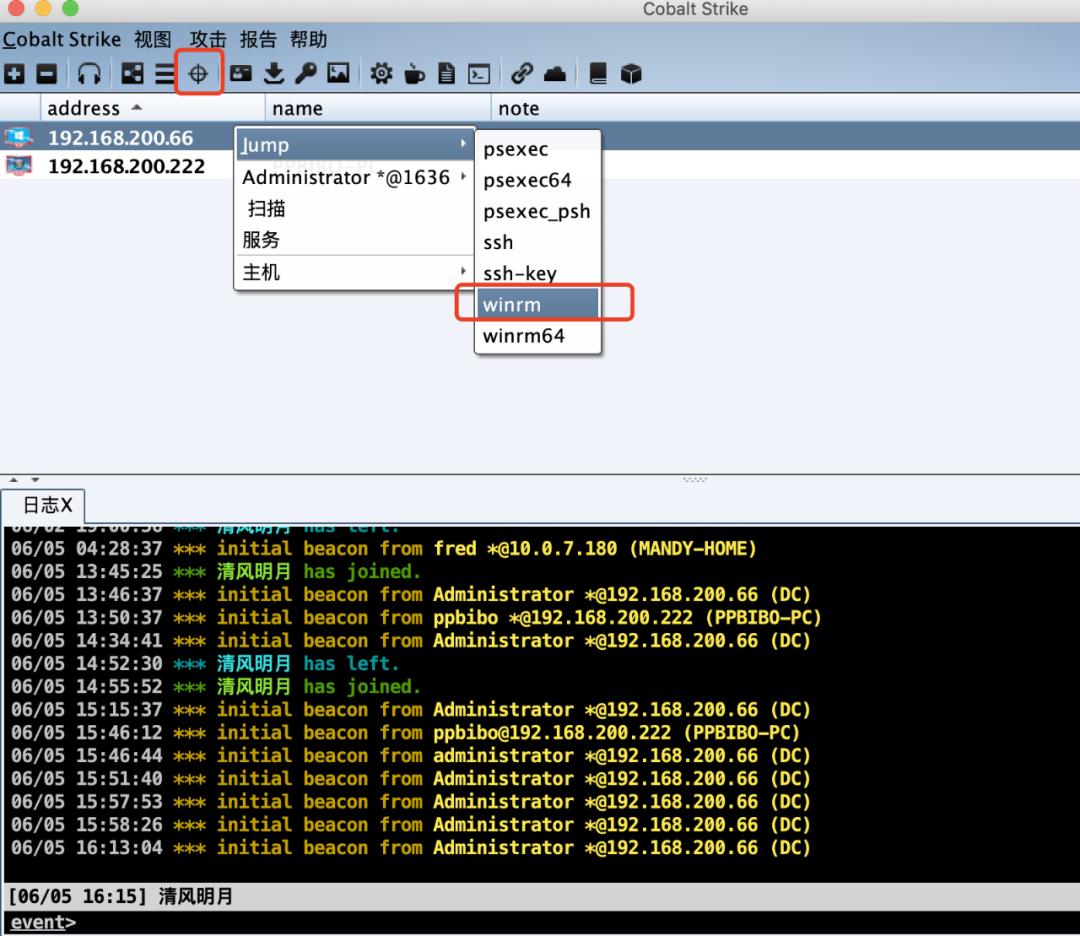This screenshot has width=1080, height=936.
Task: Select Jump in the context menu
Action: point(355,145)
